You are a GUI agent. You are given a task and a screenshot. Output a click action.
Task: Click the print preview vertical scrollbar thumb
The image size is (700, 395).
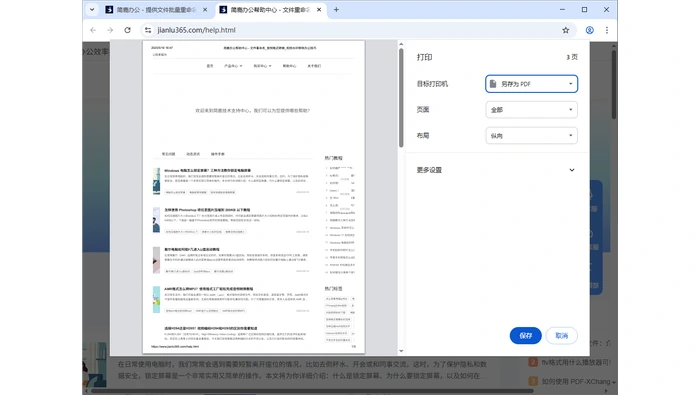(401, 97)
